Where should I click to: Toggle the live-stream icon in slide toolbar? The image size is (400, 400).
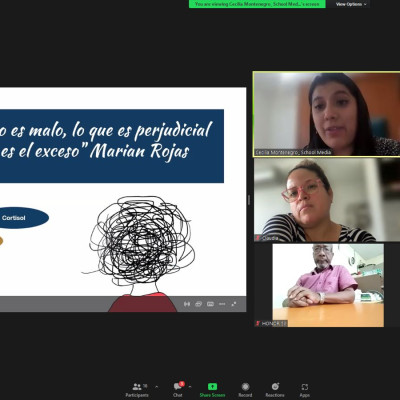187,304
